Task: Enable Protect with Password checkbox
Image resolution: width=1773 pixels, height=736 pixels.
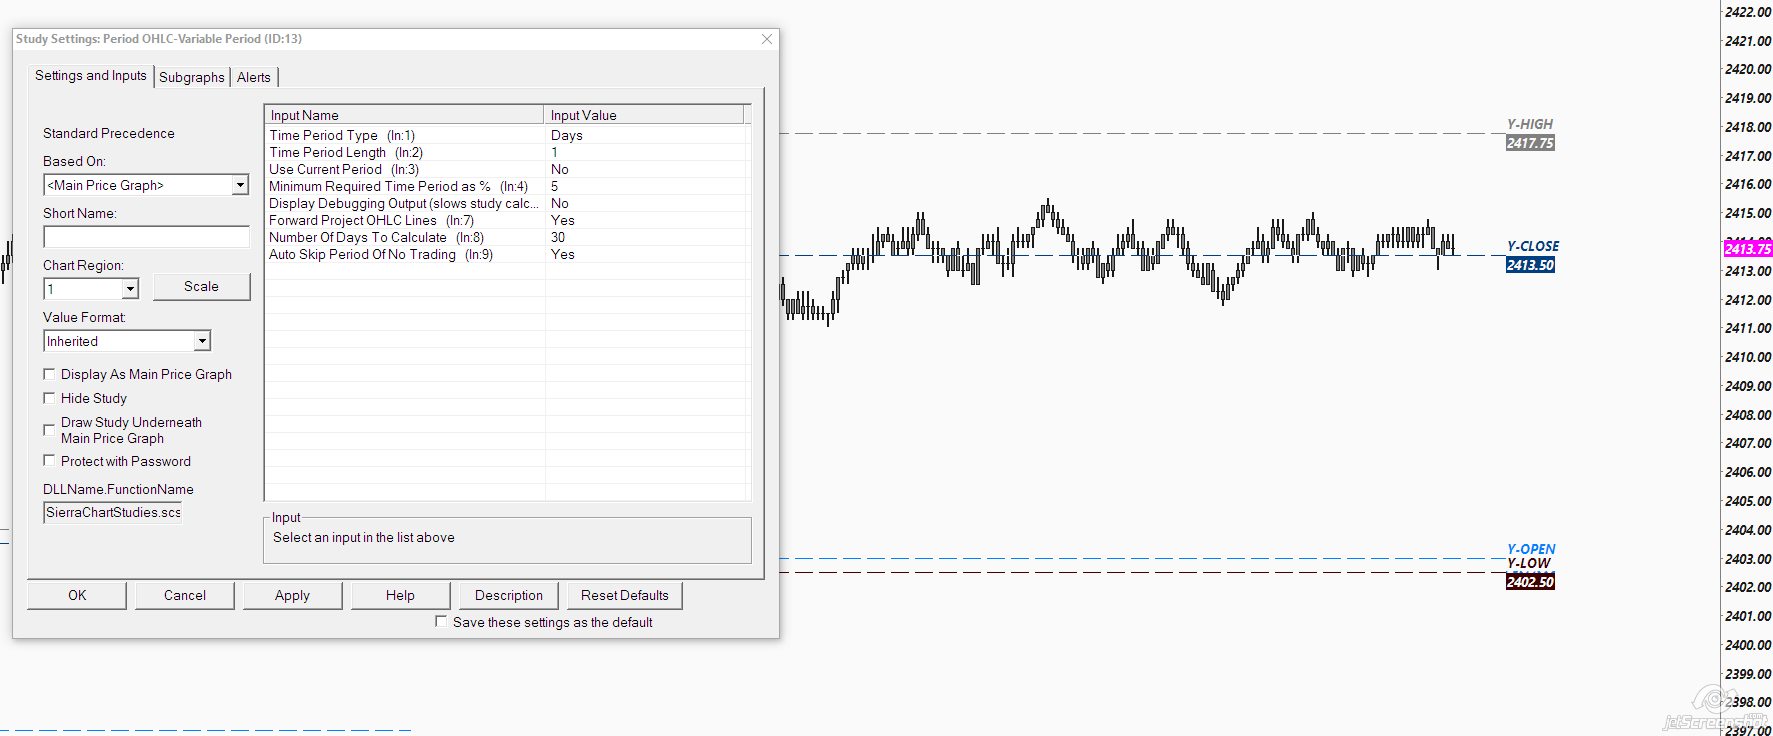Action: [49, 461]
